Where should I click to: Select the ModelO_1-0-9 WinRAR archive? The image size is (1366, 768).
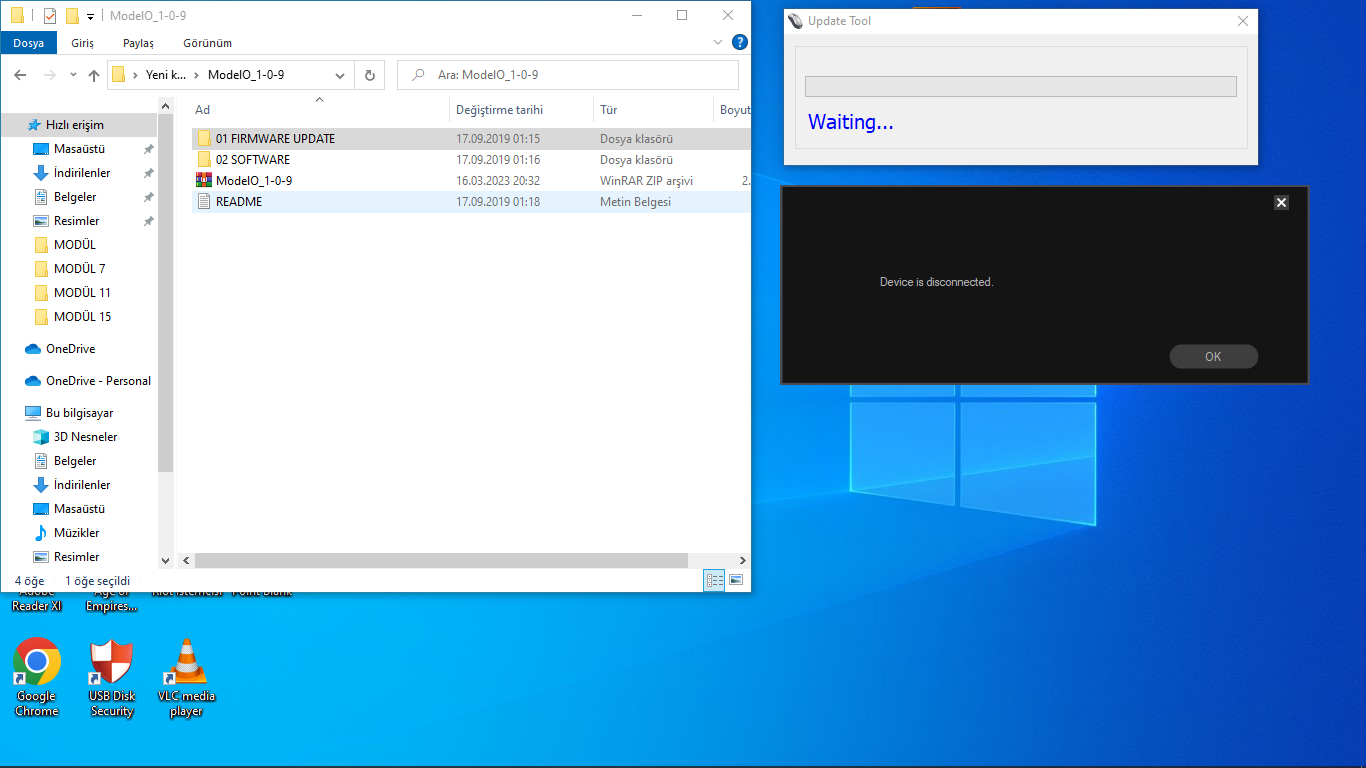(253, 181)
